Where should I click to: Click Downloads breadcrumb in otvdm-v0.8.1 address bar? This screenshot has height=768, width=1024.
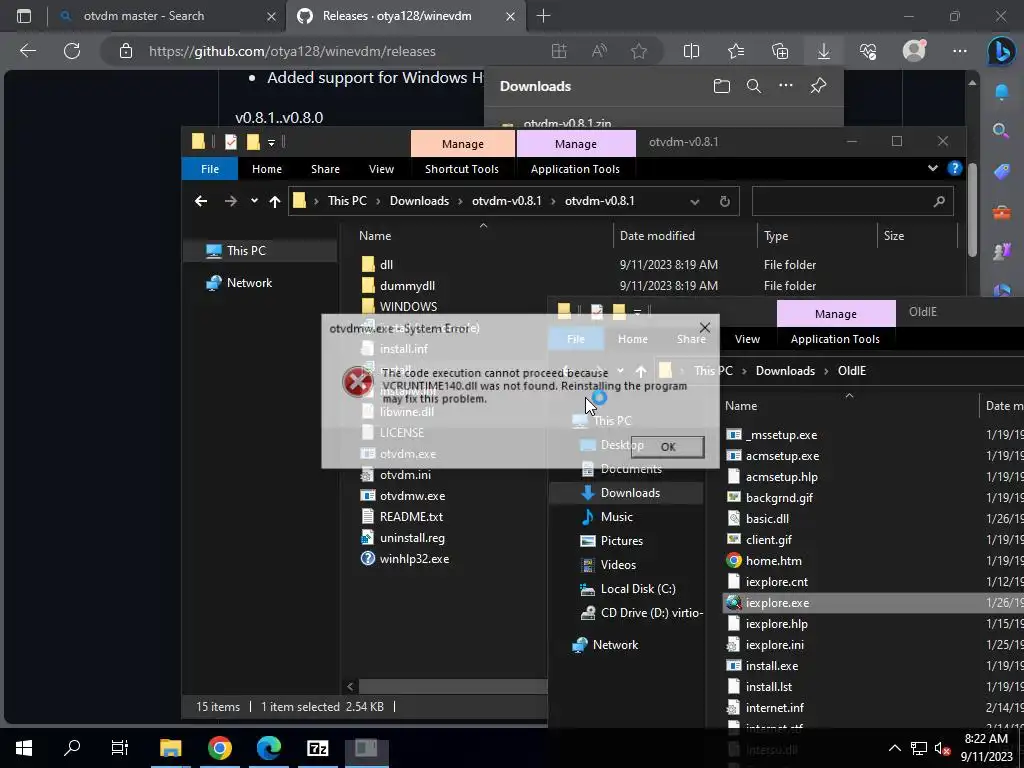pyautogui.click(x=419, y=201)
